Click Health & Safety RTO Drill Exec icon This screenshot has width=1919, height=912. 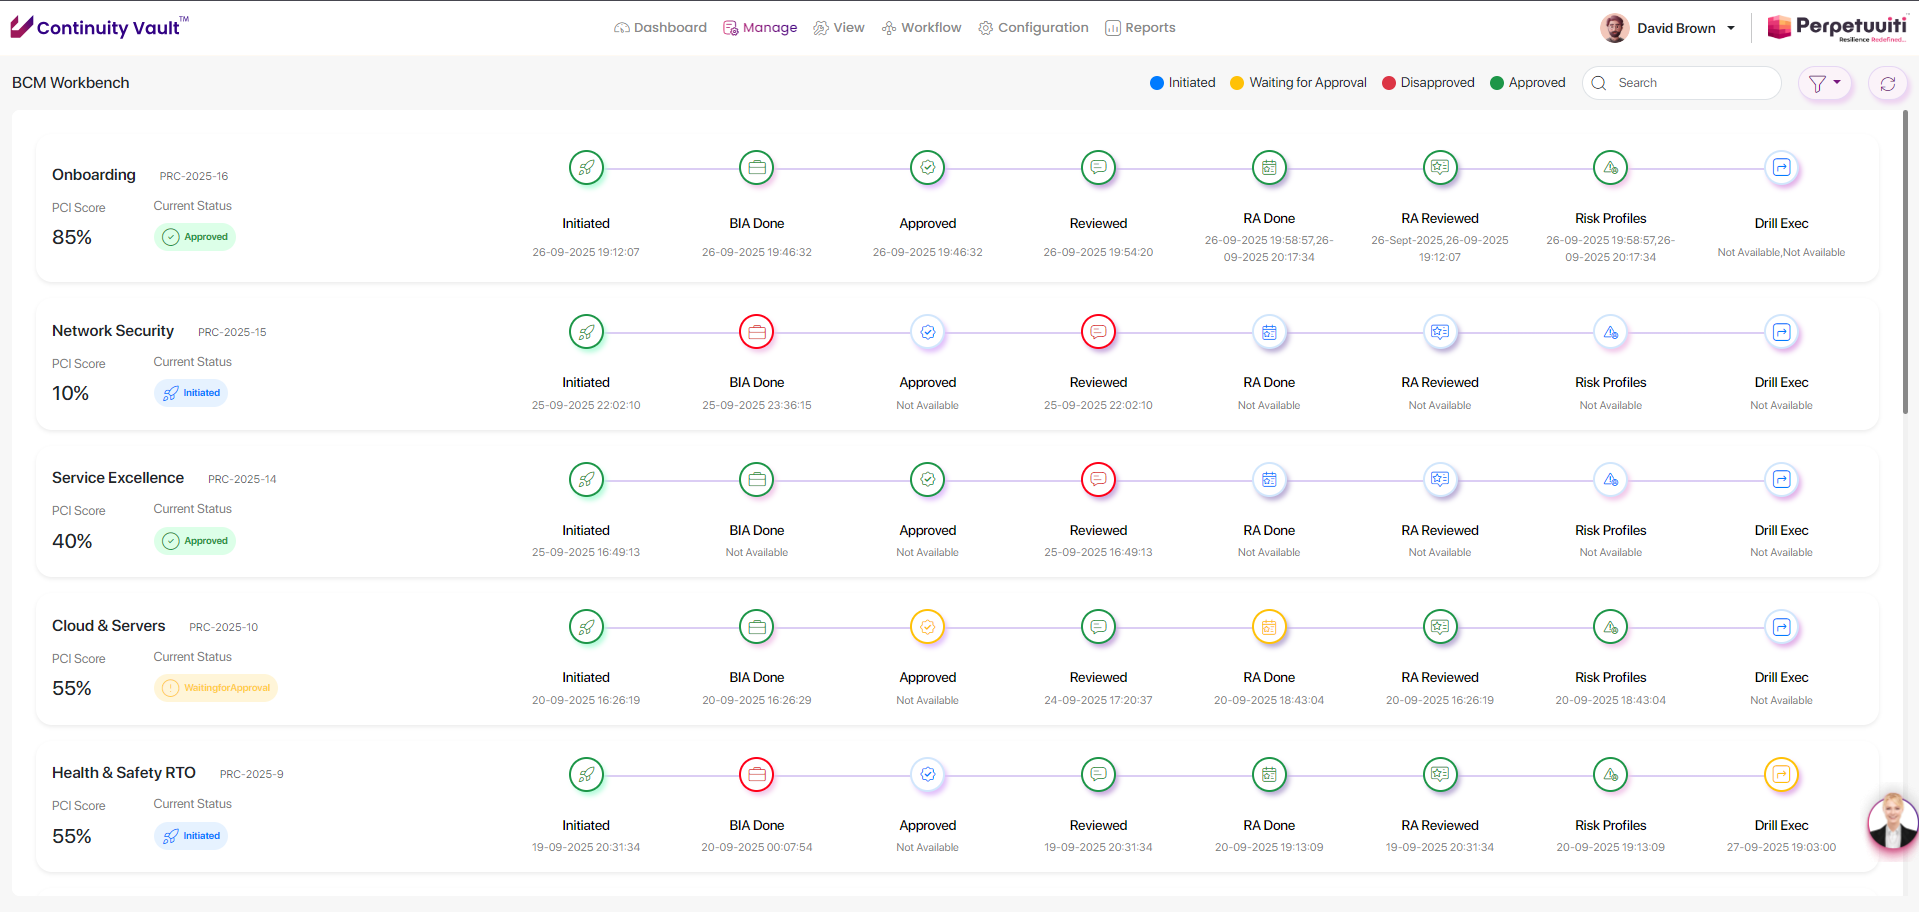pyautogui.click(x=1781, y=774)
